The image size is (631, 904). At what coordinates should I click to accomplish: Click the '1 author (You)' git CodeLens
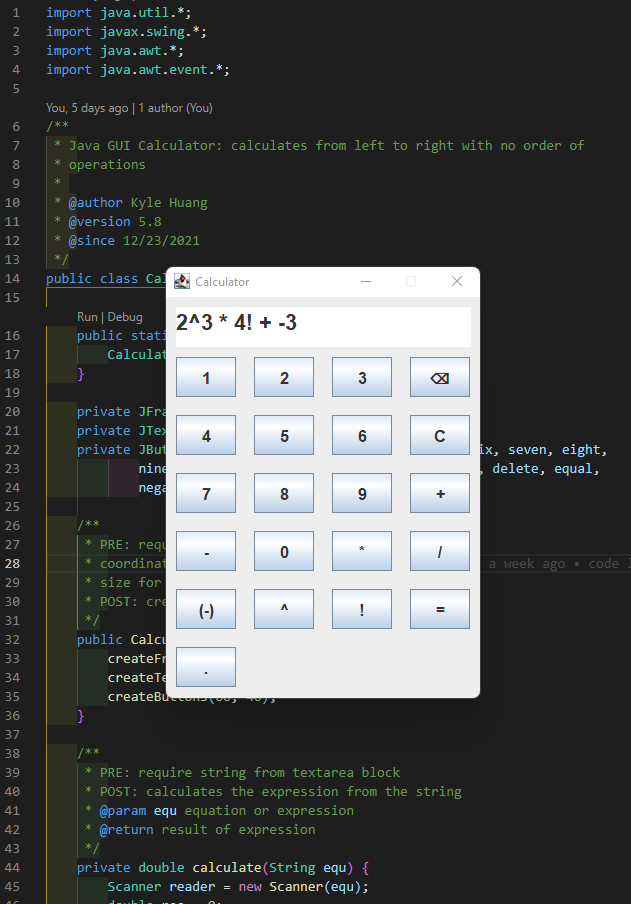pos(175,108)
